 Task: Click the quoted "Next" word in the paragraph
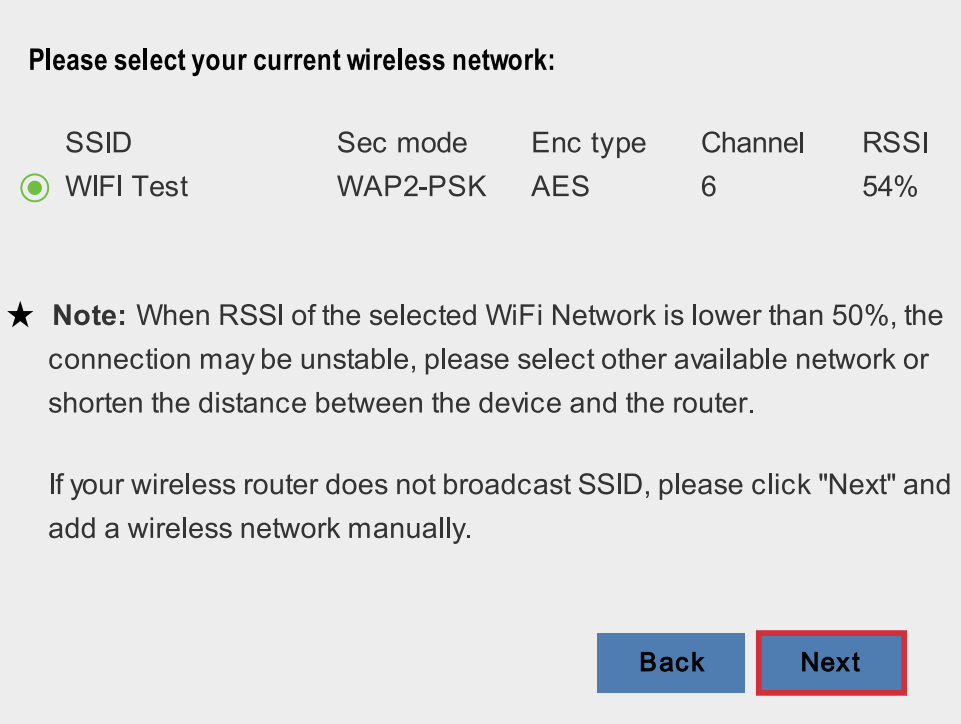[x=857, y=484]
